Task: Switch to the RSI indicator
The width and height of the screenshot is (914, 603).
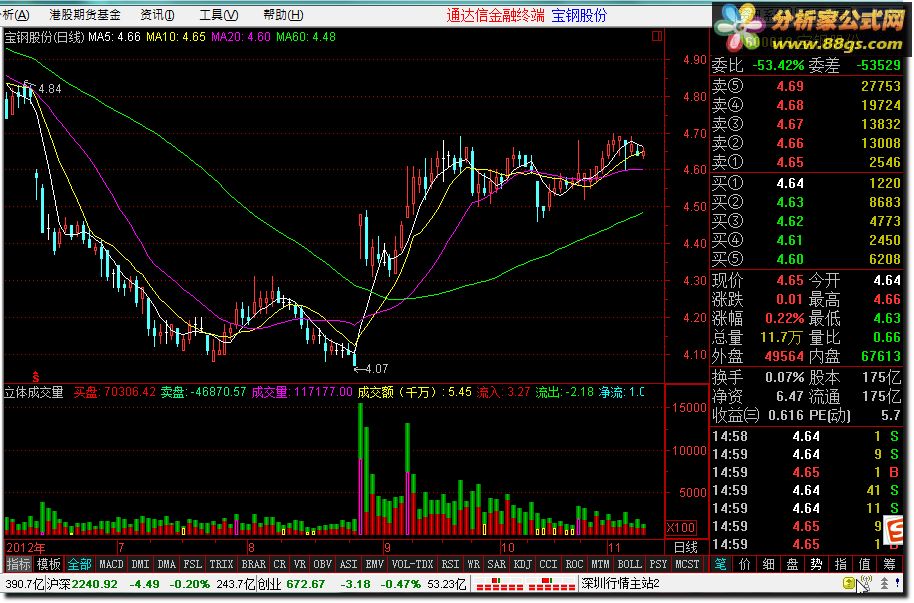Action: (x=450, y=564)
